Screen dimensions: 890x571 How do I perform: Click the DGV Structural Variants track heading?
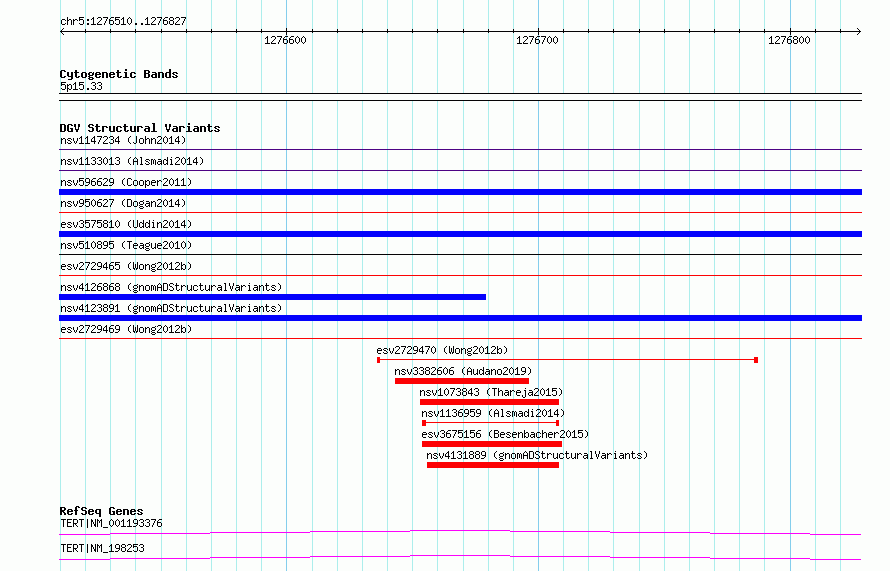click(x=140, y=128)
